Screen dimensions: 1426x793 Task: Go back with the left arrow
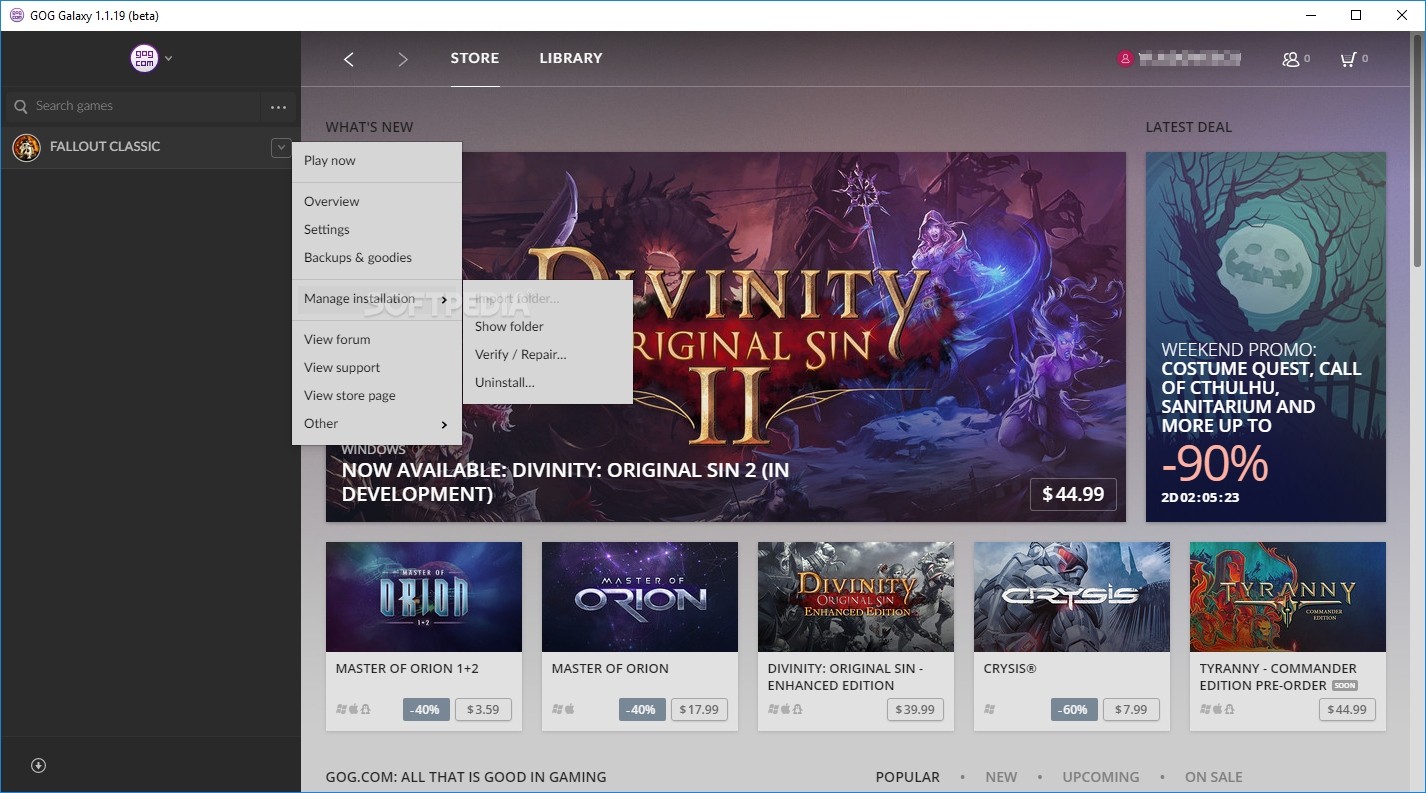pos(349,59)
